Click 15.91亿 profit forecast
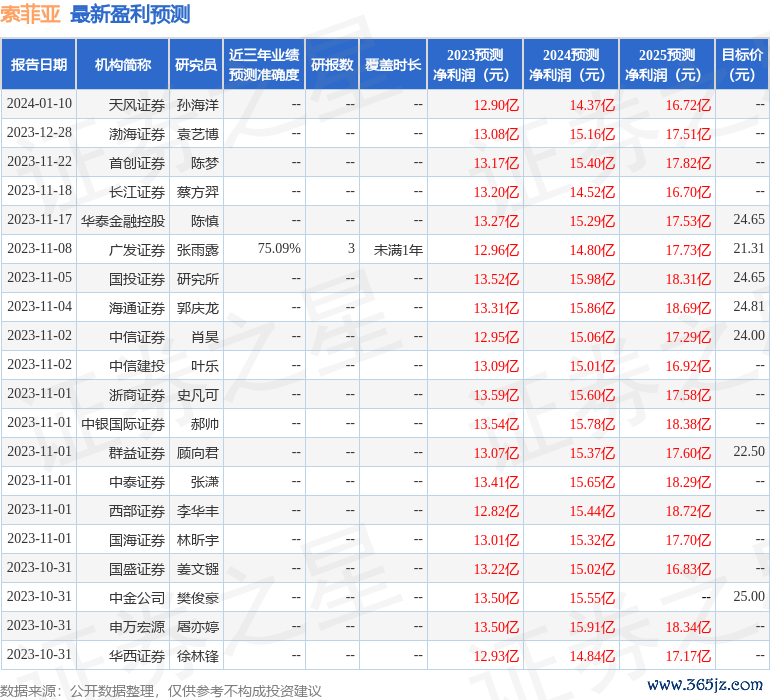This screenshot has width=770, height=700. 592,627
